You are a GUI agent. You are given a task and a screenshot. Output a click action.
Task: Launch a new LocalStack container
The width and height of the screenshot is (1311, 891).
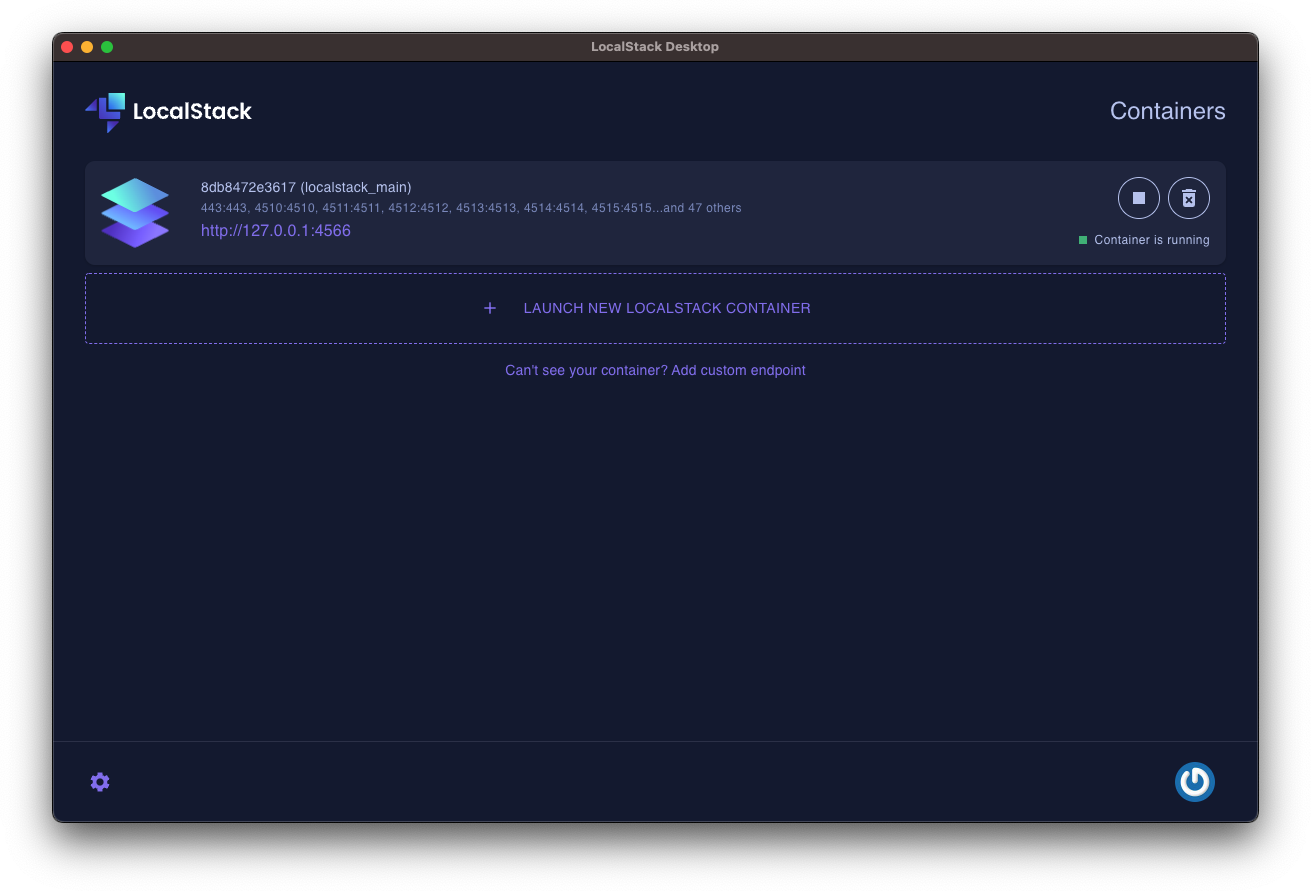[x=666, y=308]
